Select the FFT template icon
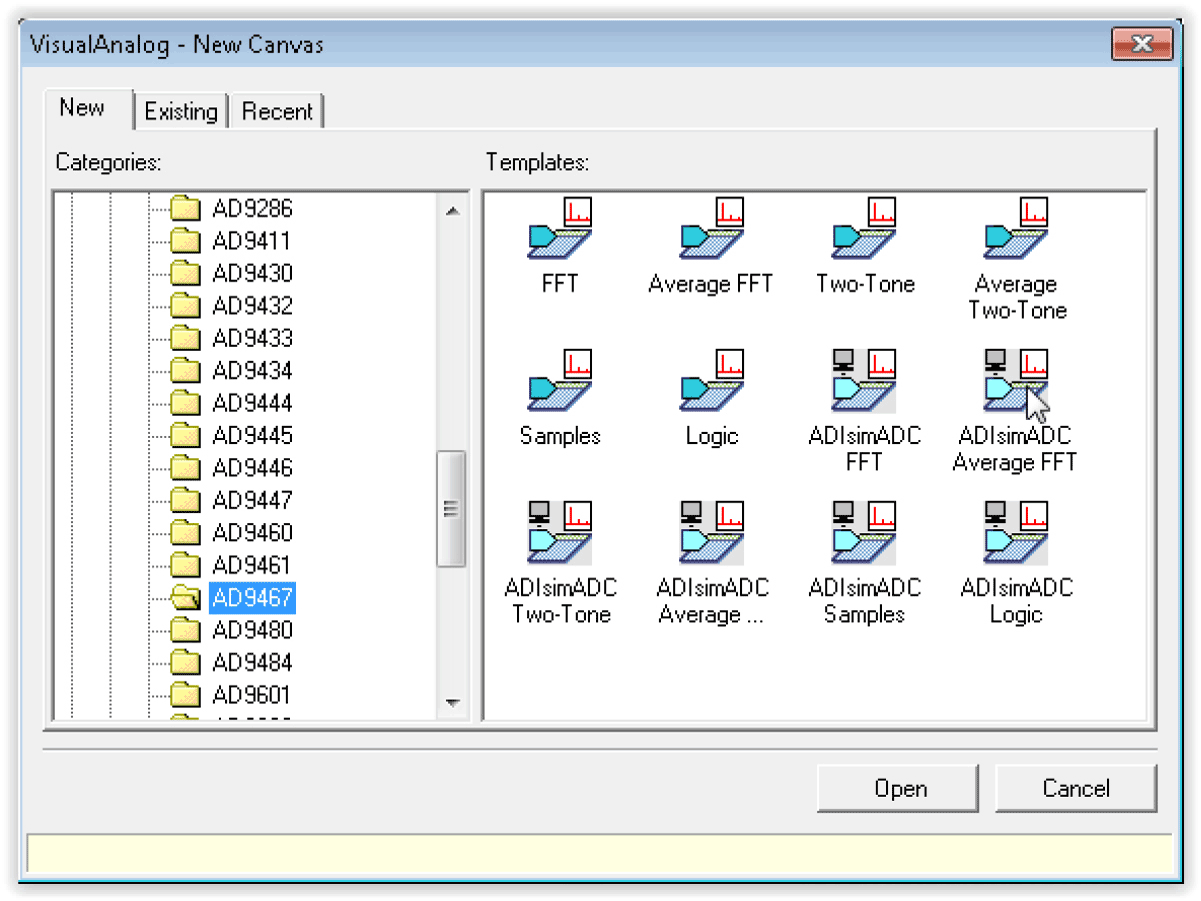Screen dimensions: 1201x901 tap(560, 229)
